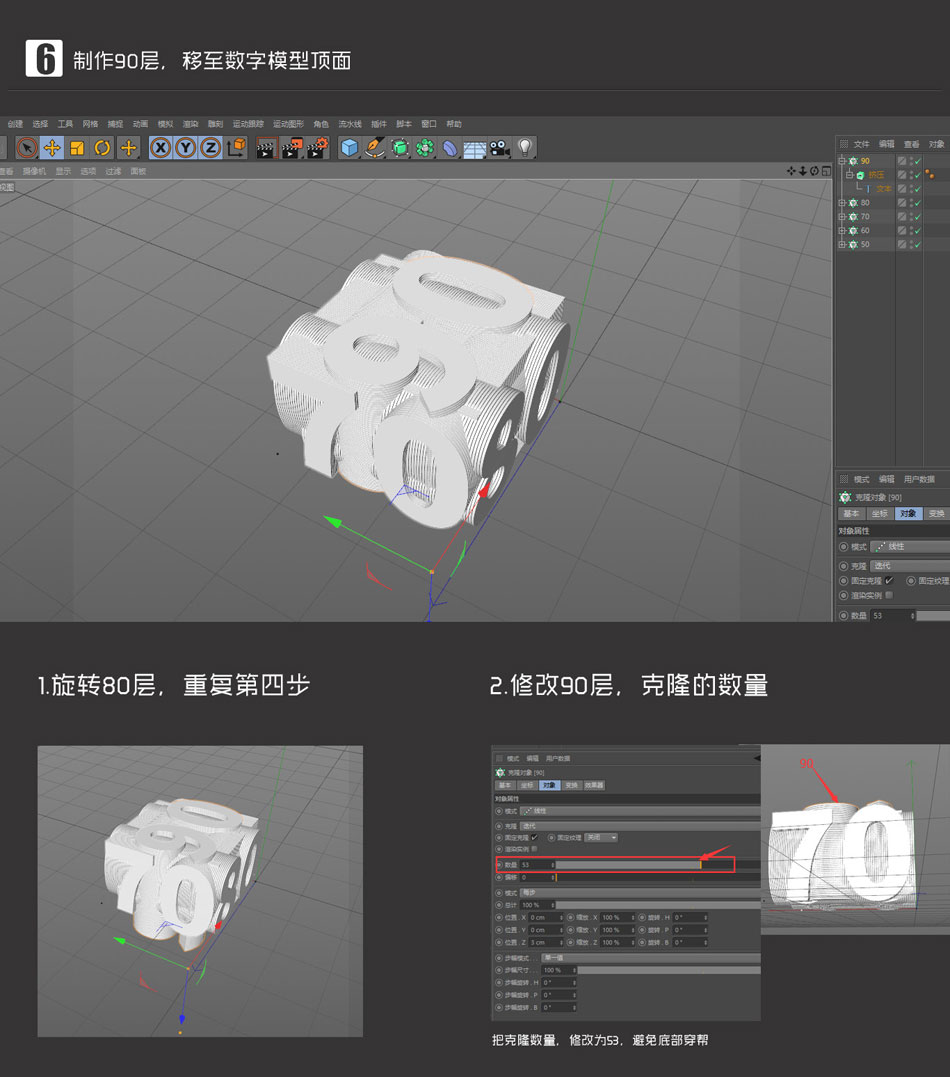
Task: Open the 渲染 menu
Action: pos(190,124)
